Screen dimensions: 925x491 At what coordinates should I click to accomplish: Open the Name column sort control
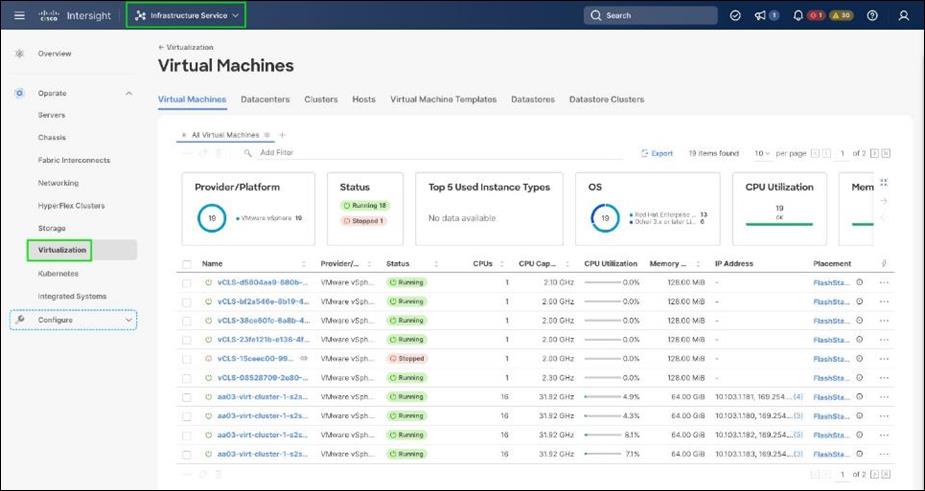click(304, 264)
